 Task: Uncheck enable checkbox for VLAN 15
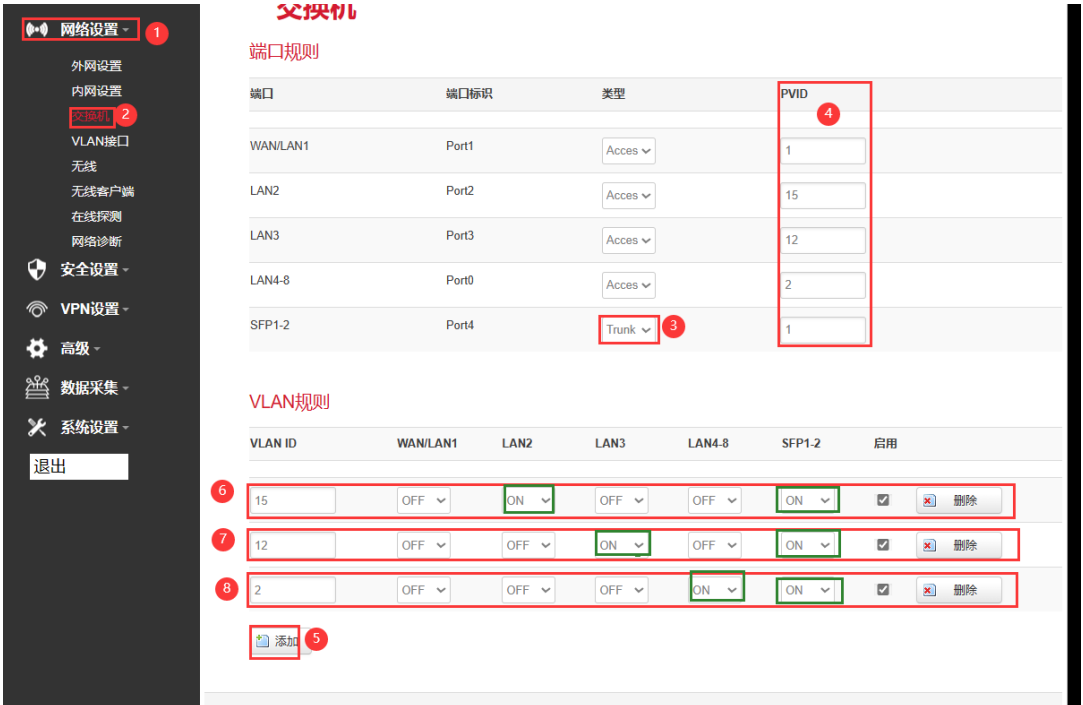tap(883, 500)
